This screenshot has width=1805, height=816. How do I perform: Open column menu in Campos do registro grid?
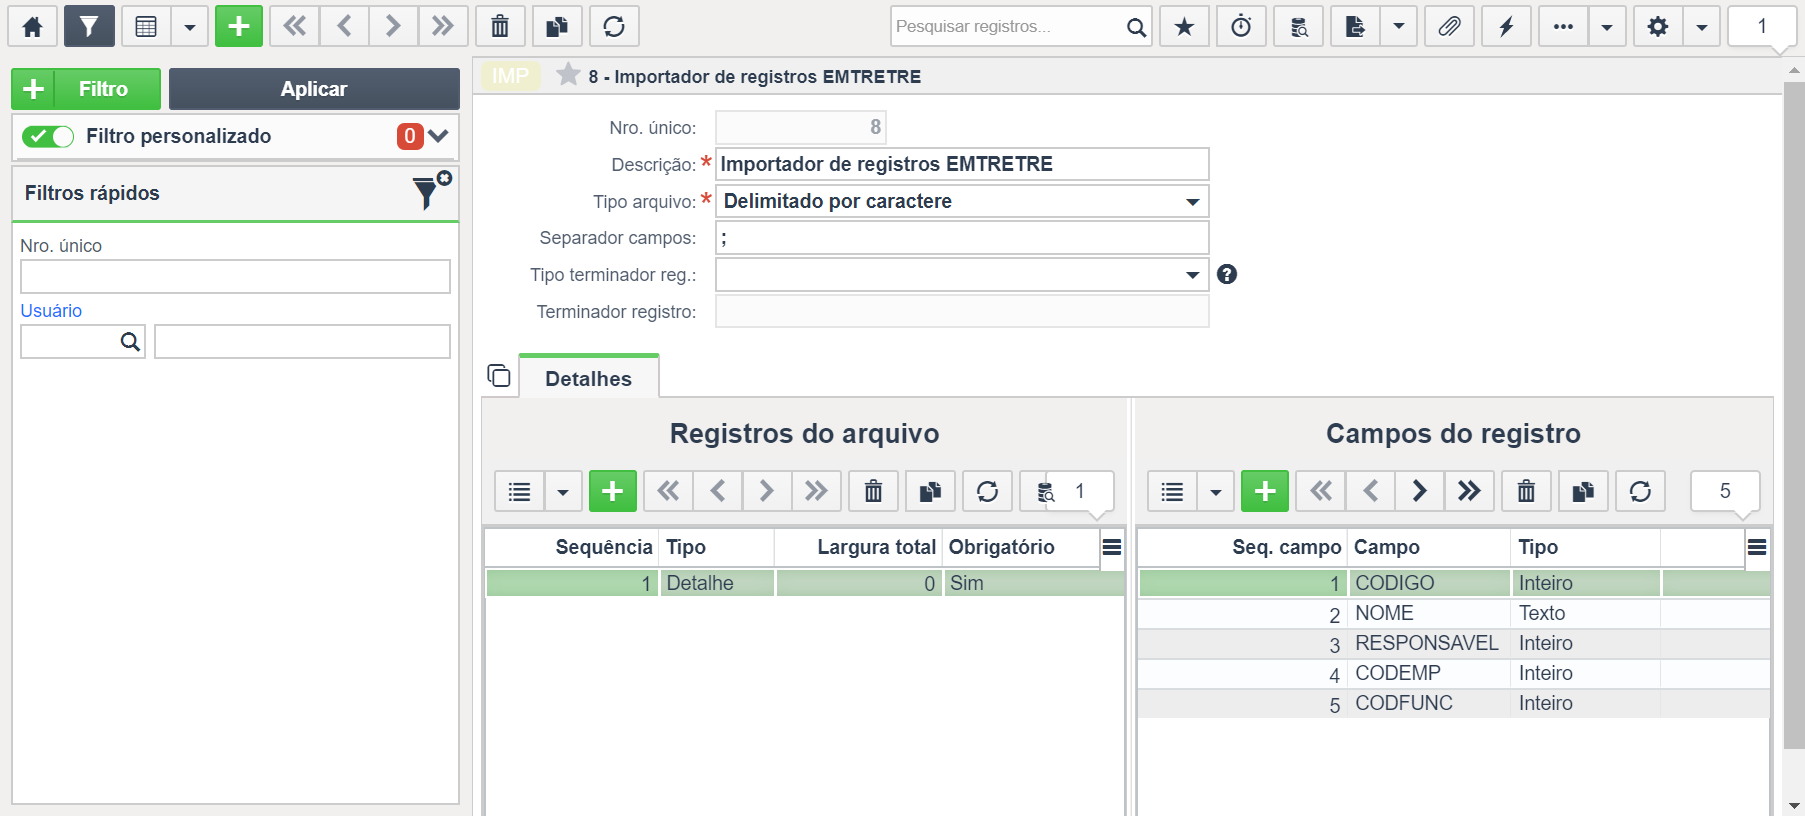1757,547
